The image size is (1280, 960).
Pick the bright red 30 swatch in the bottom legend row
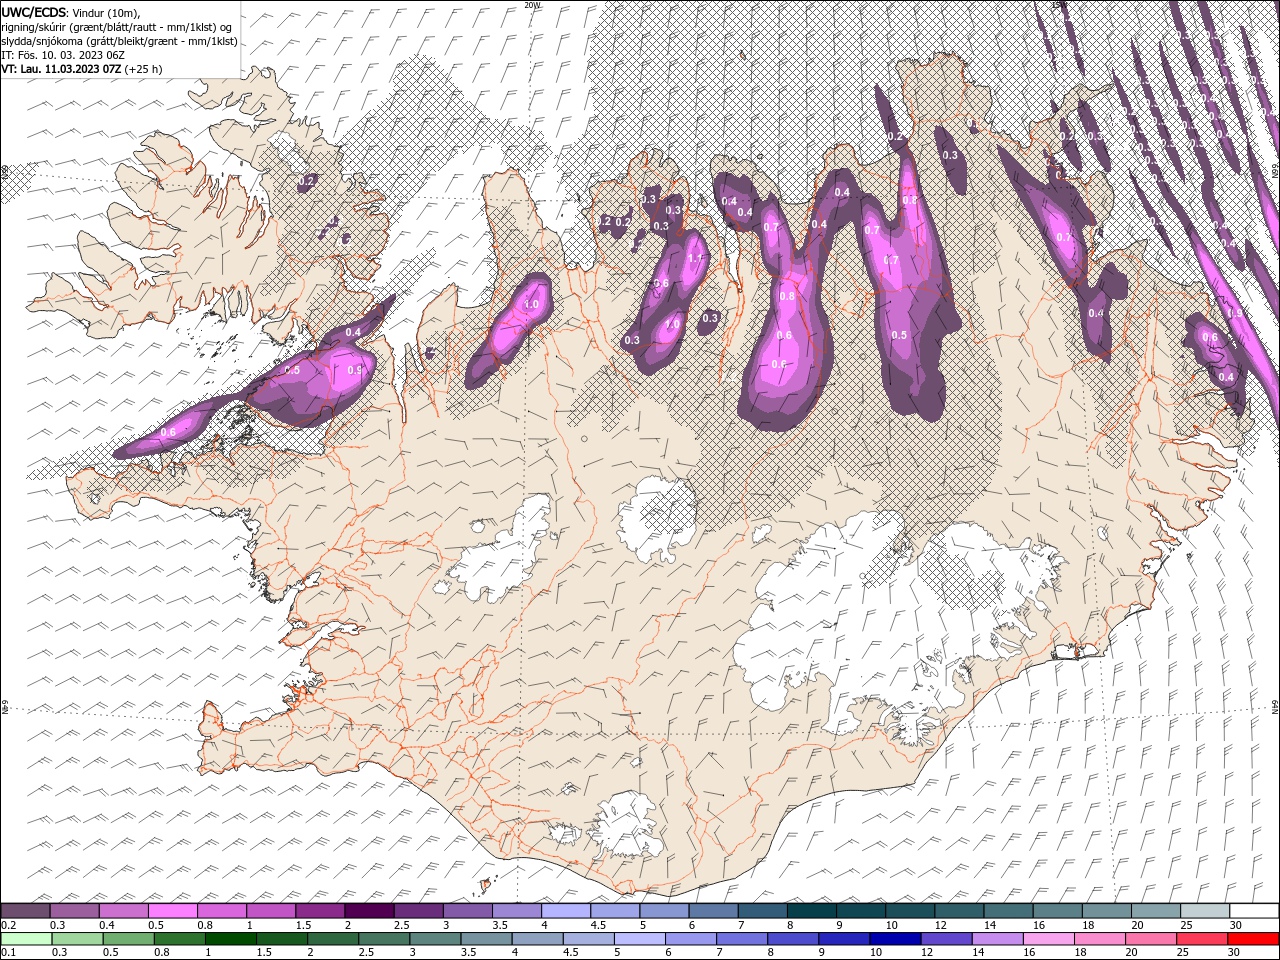click(1253, 939)
